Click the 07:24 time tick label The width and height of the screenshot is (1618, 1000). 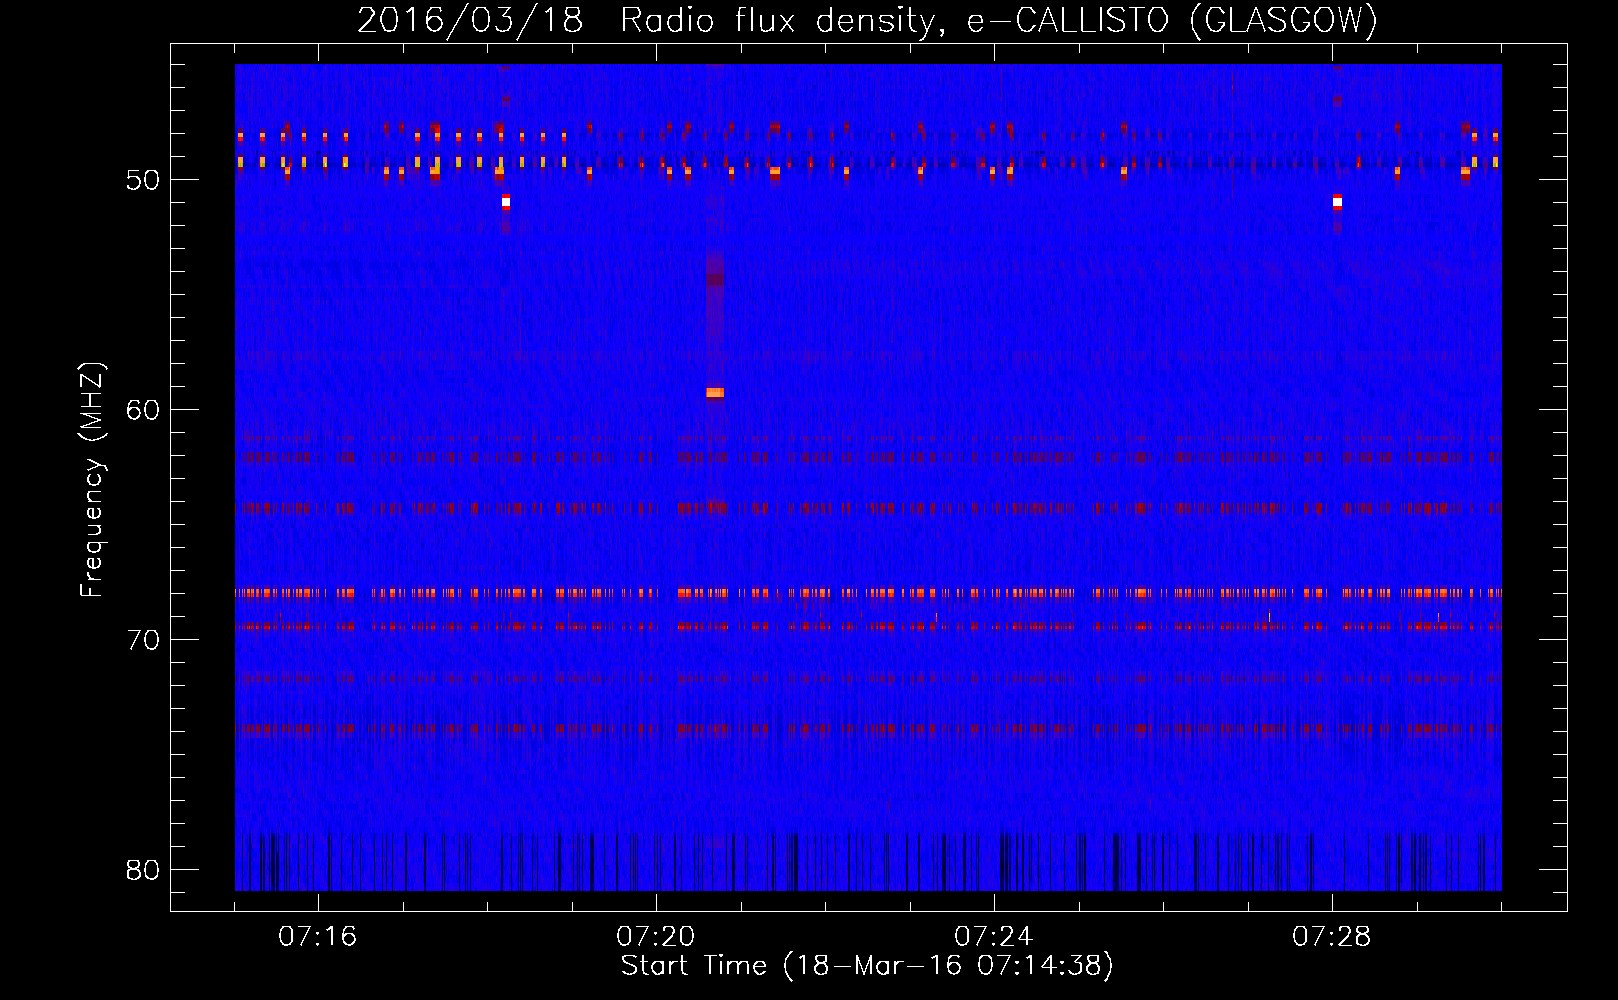point(993,937)
